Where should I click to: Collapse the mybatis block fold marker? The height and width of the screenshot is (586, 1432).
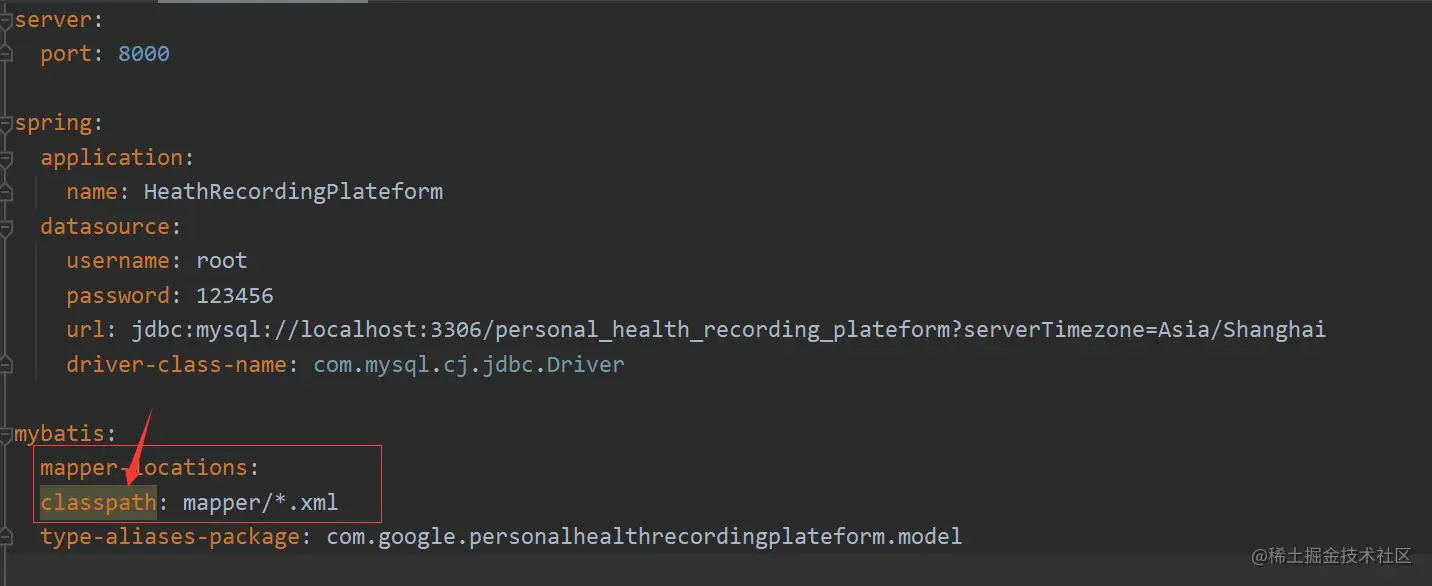tap(6, 434)
